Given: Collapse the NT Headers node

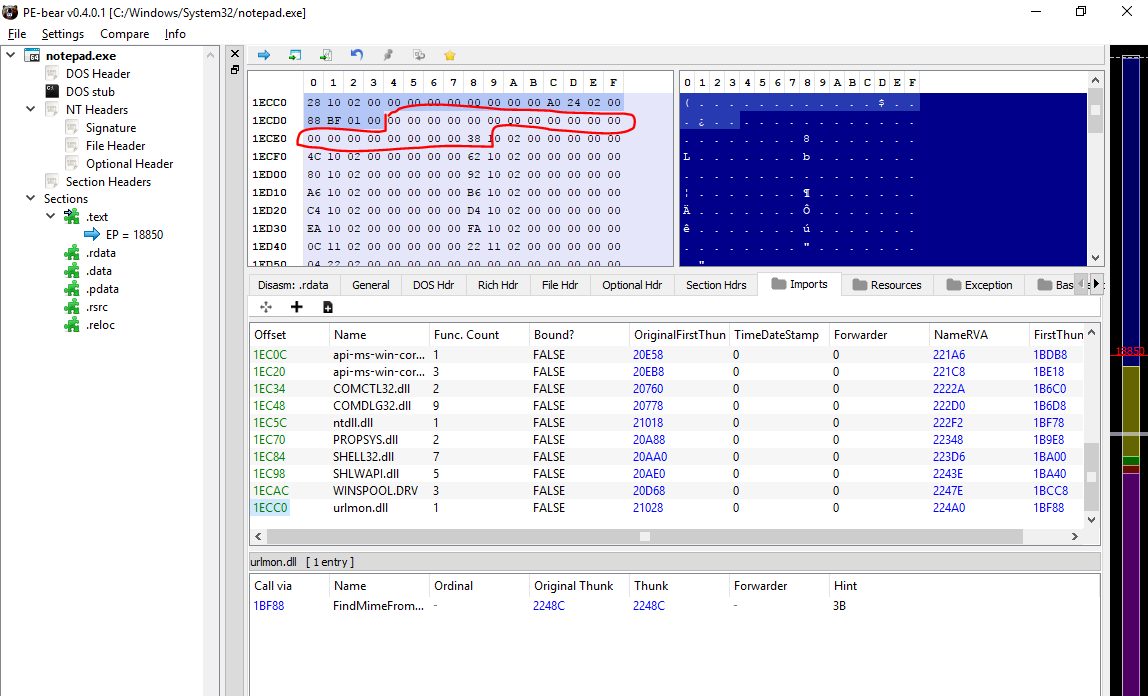Looking at the screenshot, I should coord(31,109).
